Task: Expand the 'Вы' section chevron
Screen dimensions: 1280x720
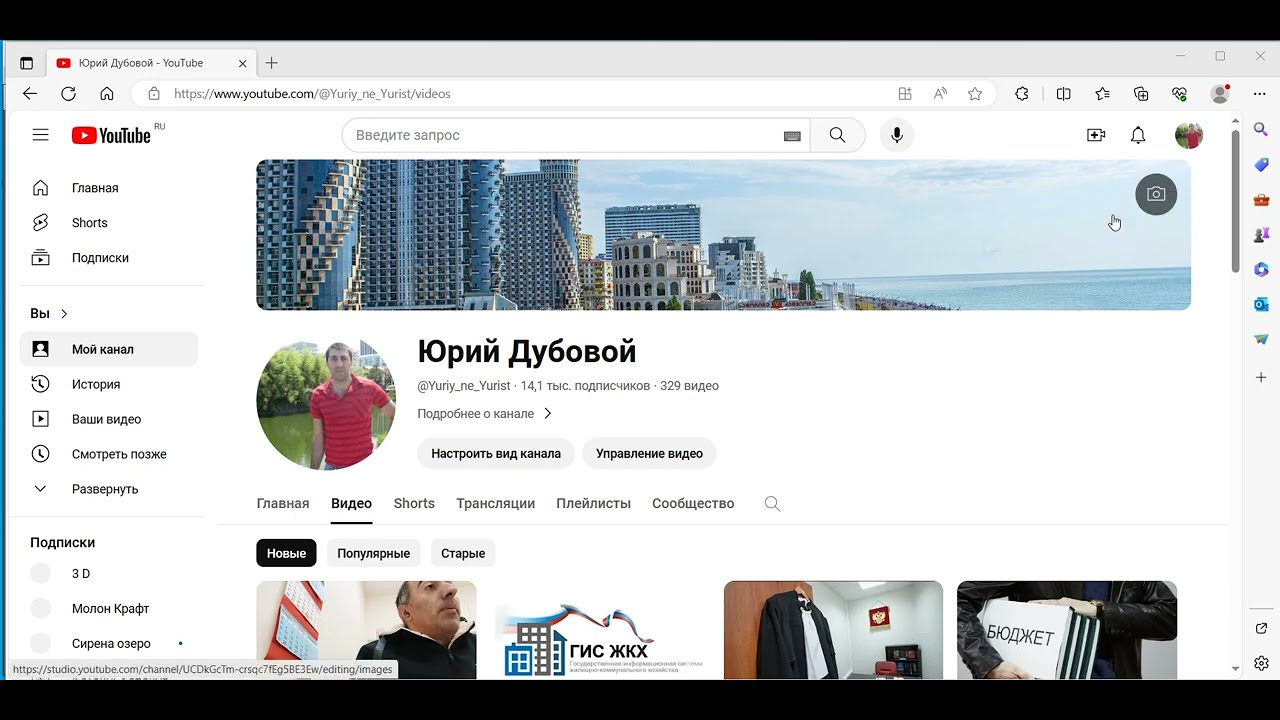Action: point(64,314)
